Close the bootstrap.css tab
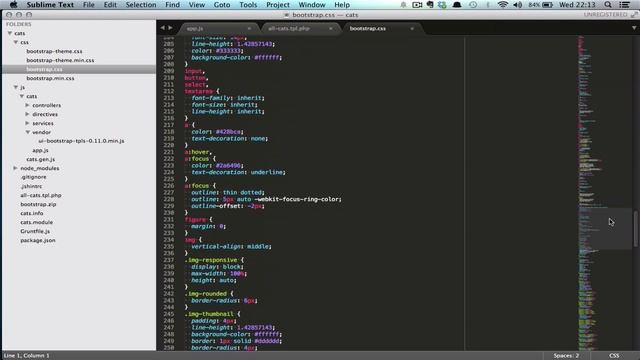 pos(412,29)
